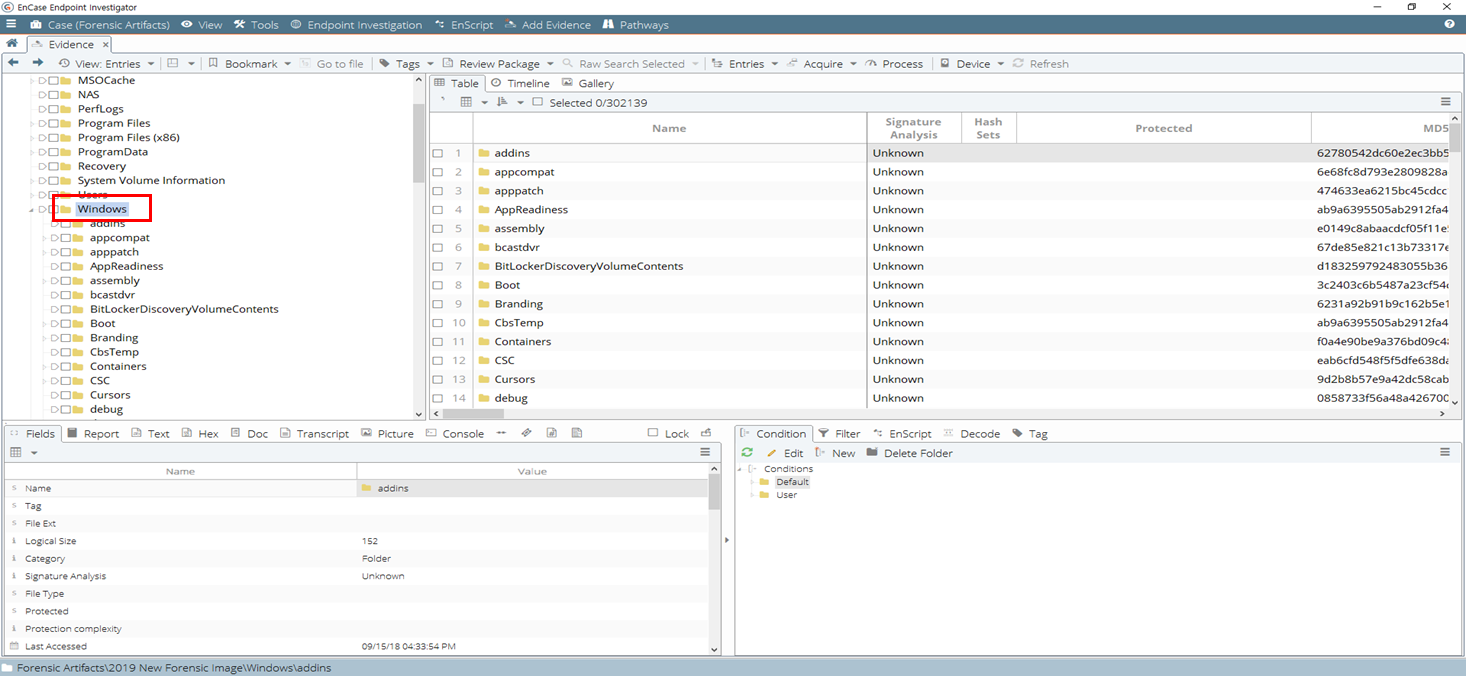Open the Tools menu

(x=256, y=24)
